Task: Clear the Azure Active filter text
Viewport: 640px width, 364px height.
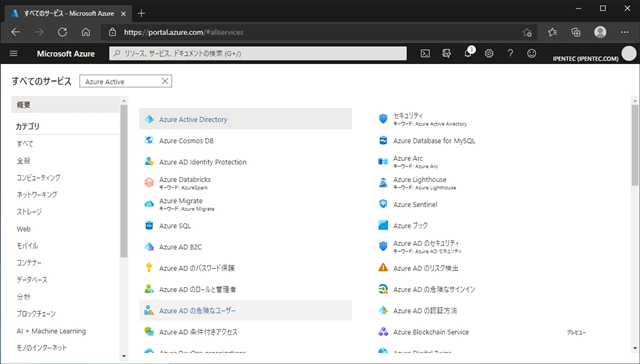Action: [165, 81]
